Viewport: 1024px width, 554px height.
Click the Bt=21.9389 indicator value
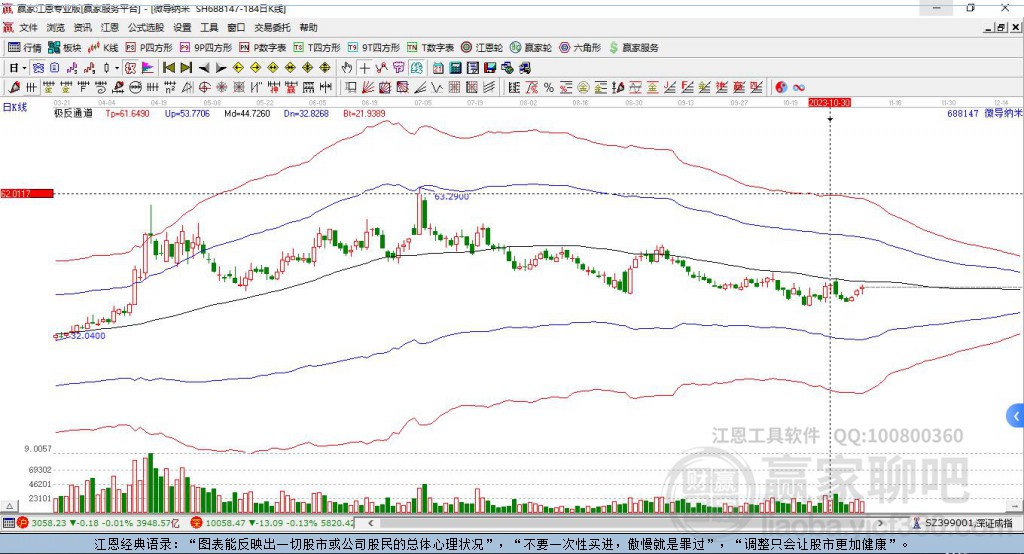(x=364, y=113)
